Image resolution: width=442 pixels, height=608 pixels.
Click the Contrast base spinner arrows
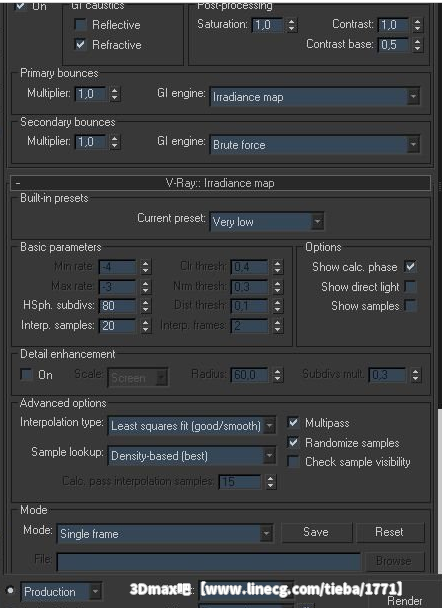418,45
